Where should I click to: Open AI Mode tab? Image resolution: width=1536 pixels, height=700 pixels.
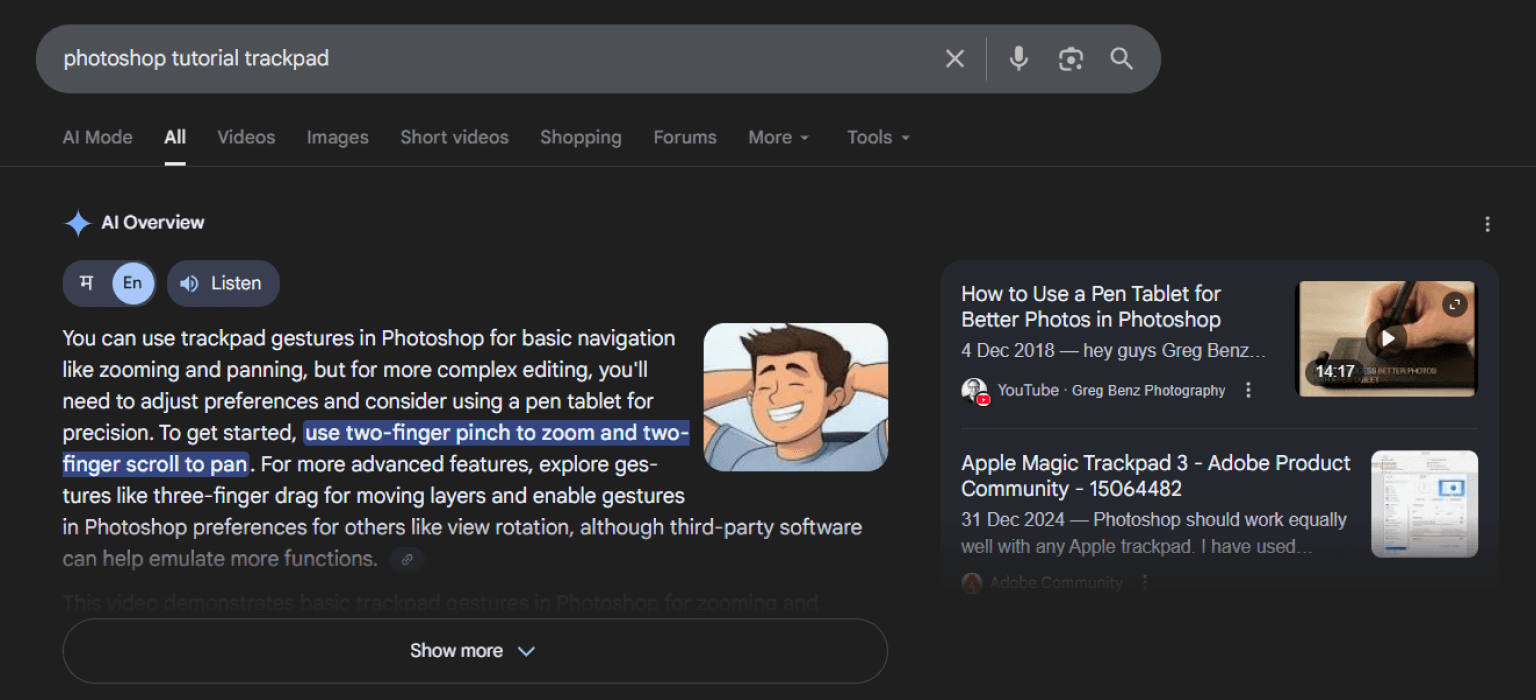click(x=97, y=137)
